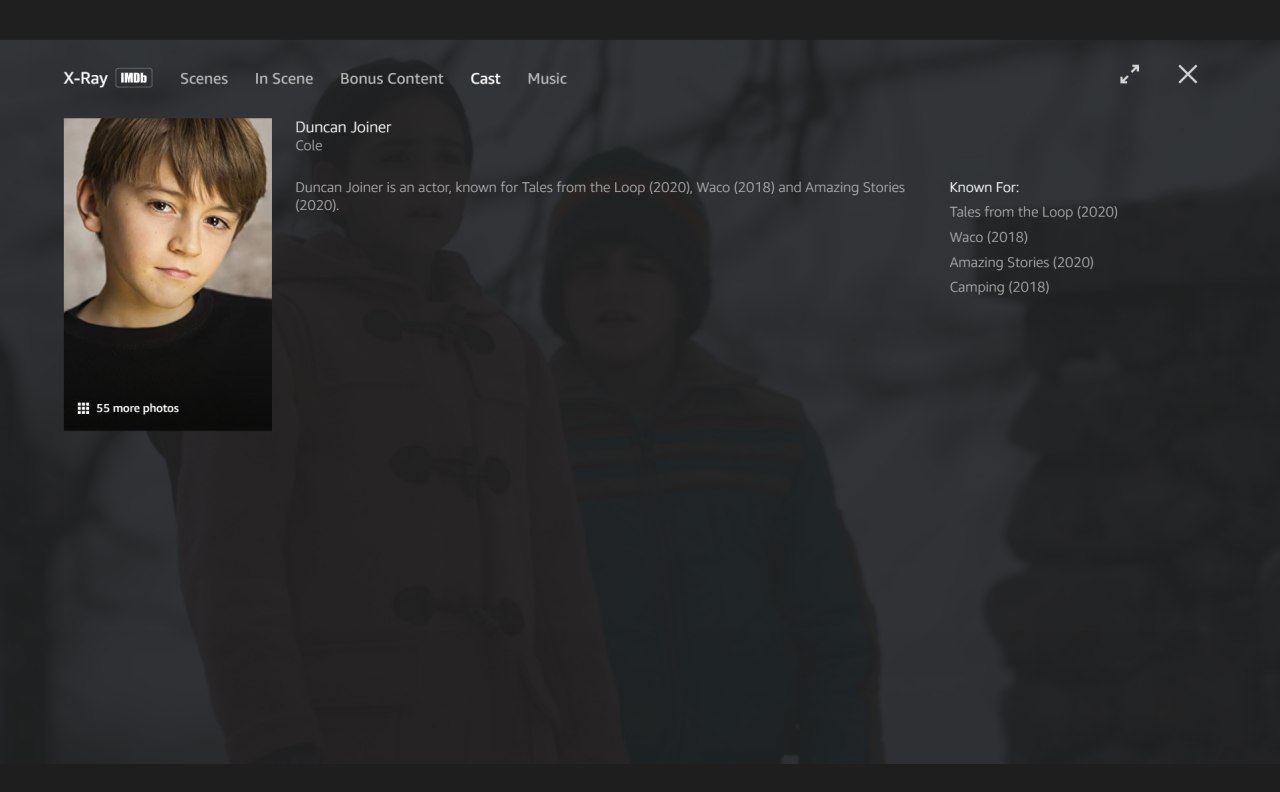Open the Scenes tab
Image resolution: width=1280 pixels, height=792 pixels.
pyautogui.click(x=204, y=78)
